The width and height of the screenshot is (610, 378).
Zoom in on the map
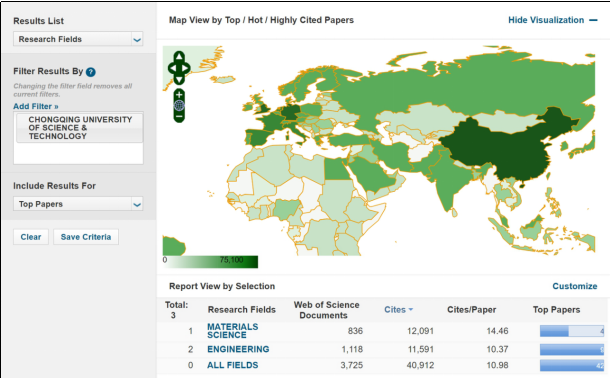click(x=179, y=94)
